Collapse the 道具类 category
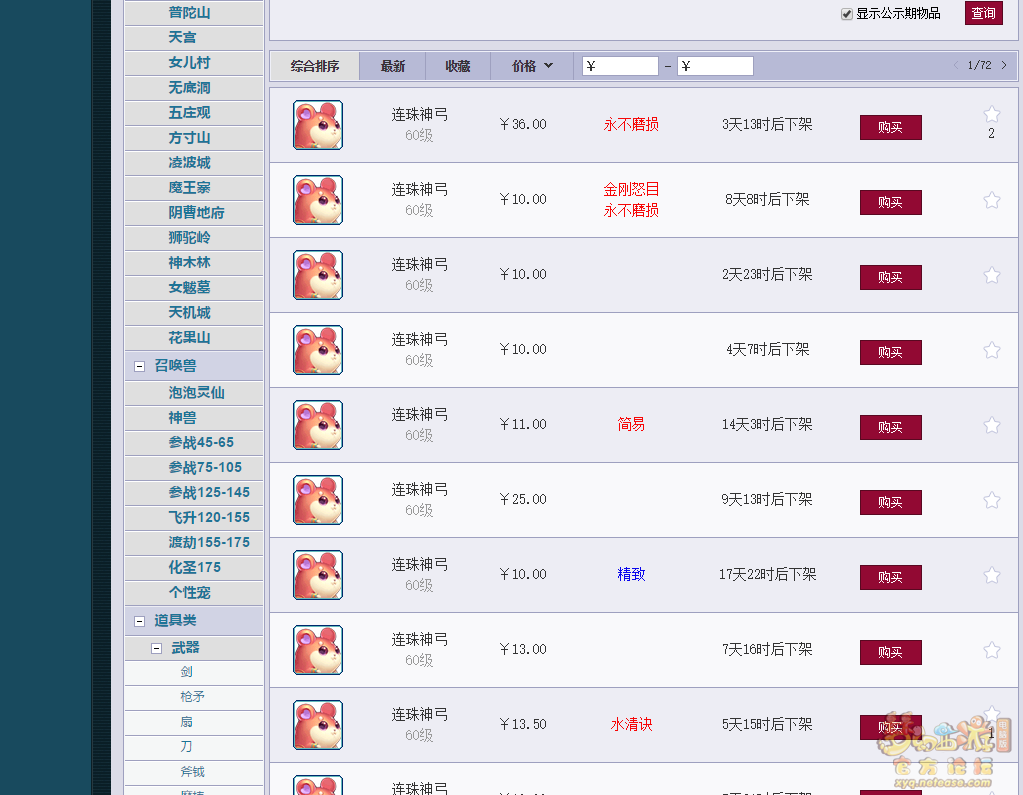Screen dimensions: 1023x795 (139, 622)
